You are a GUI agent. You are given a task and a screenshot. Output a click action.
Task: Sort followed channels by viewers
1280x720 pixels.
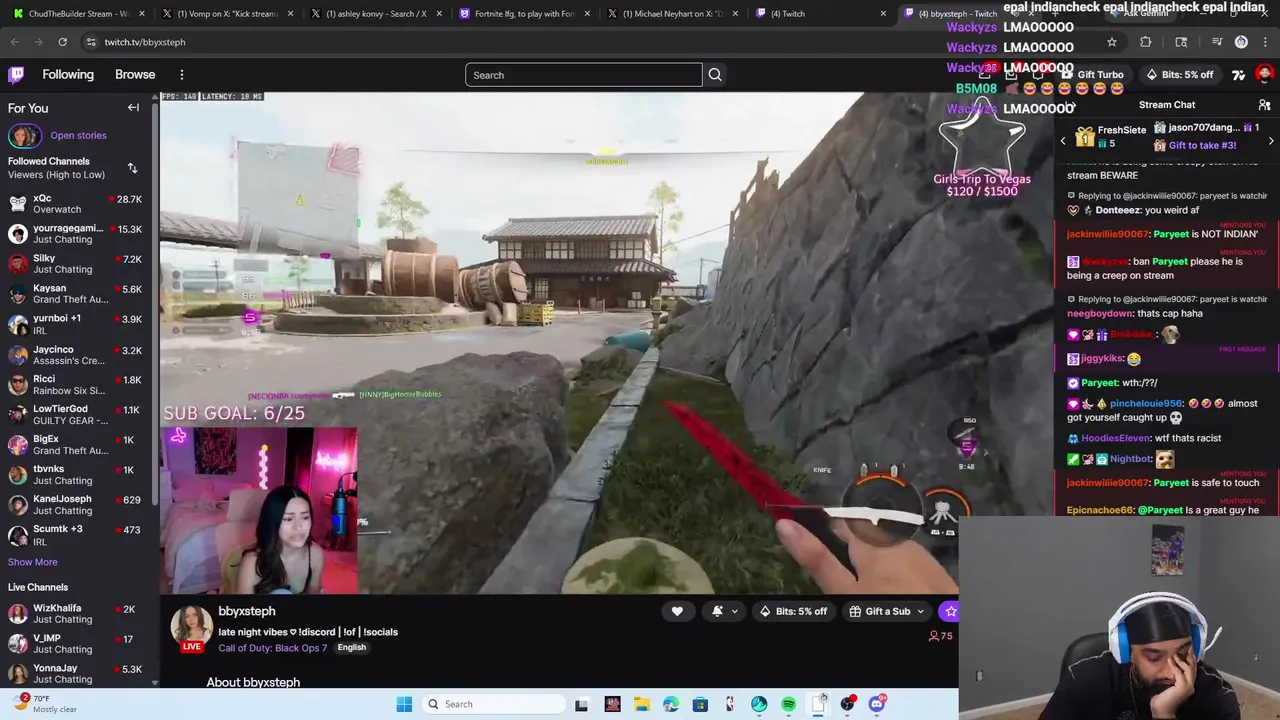tap(132, 168)
